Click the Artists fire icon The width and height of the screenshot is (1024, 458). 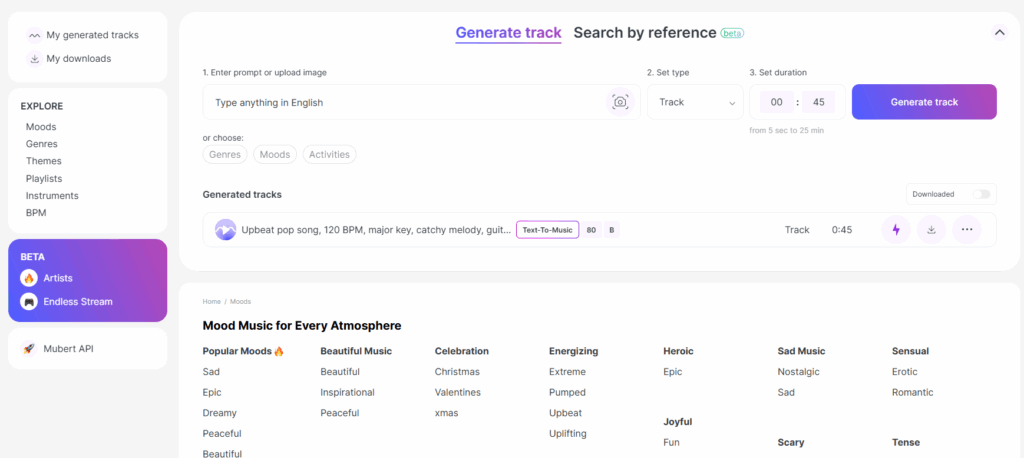(29, 278)
